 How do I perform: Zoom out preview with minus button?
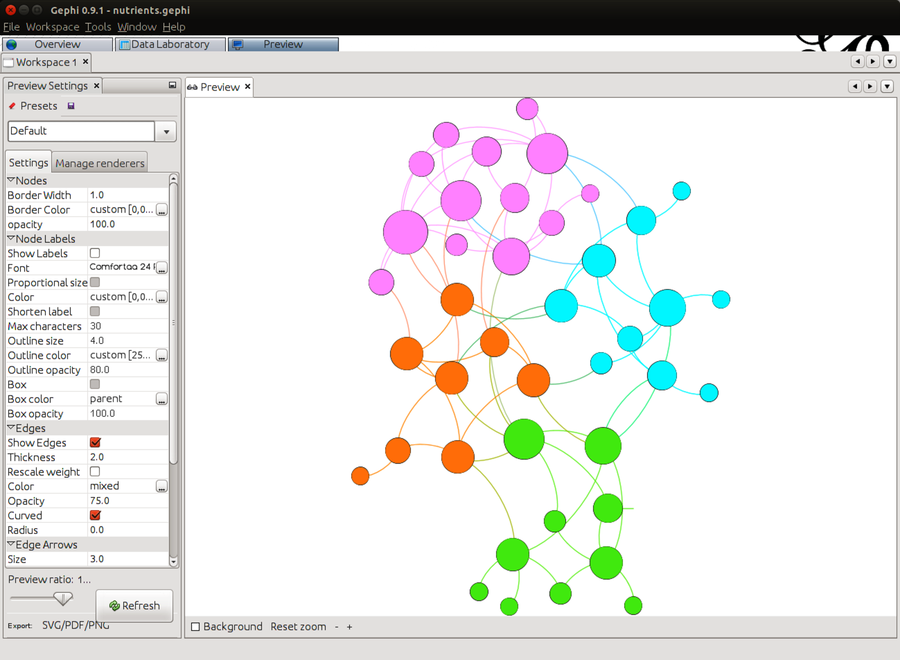[x=337, y=627]
